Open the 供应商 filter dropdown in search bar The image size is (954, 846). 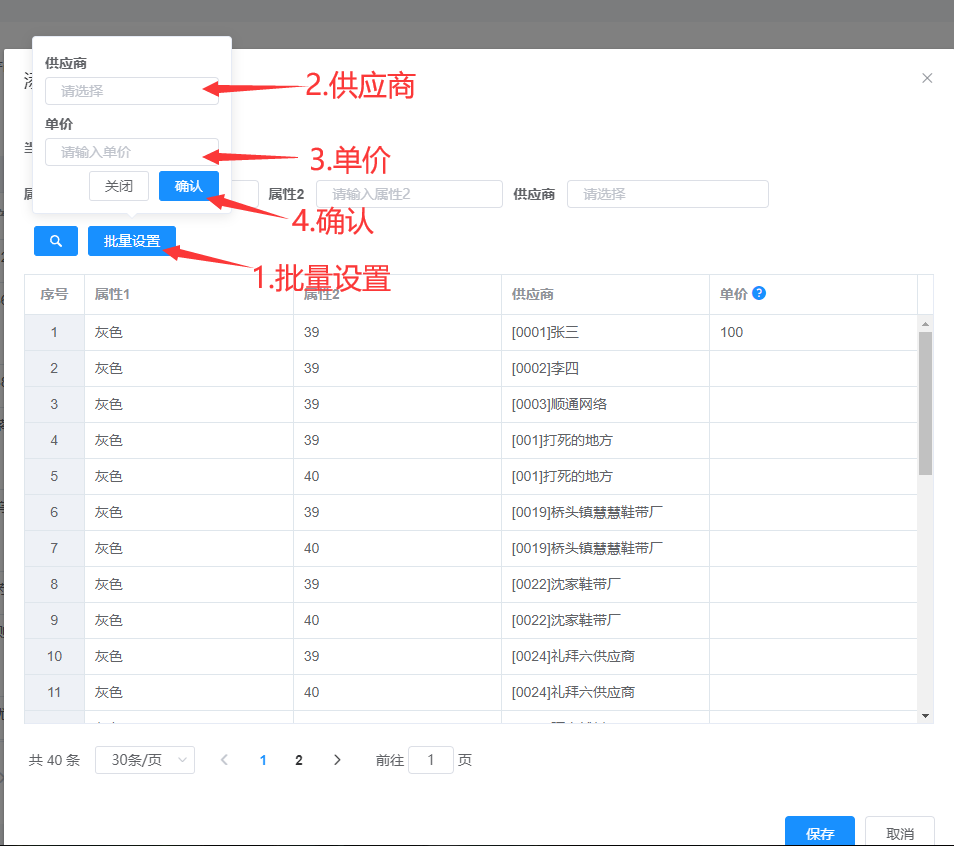pyautogui.click(x=667, y=194)
